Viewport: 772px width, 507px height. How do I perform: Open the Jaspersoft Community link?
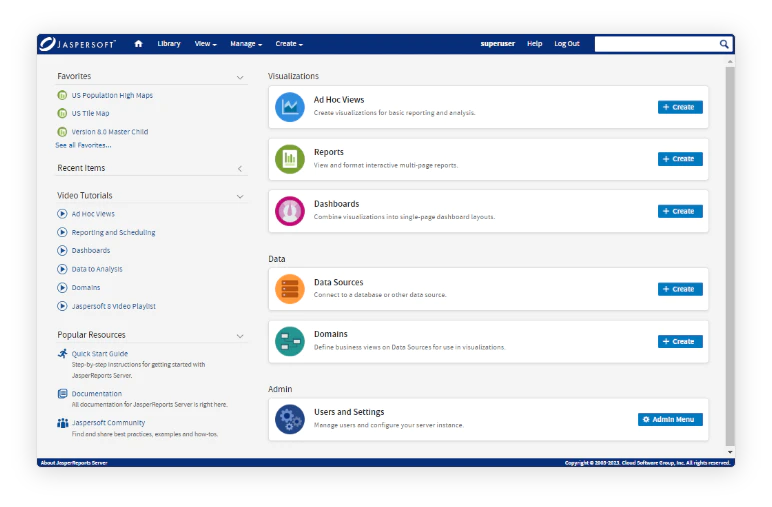[x=108, y=423]
